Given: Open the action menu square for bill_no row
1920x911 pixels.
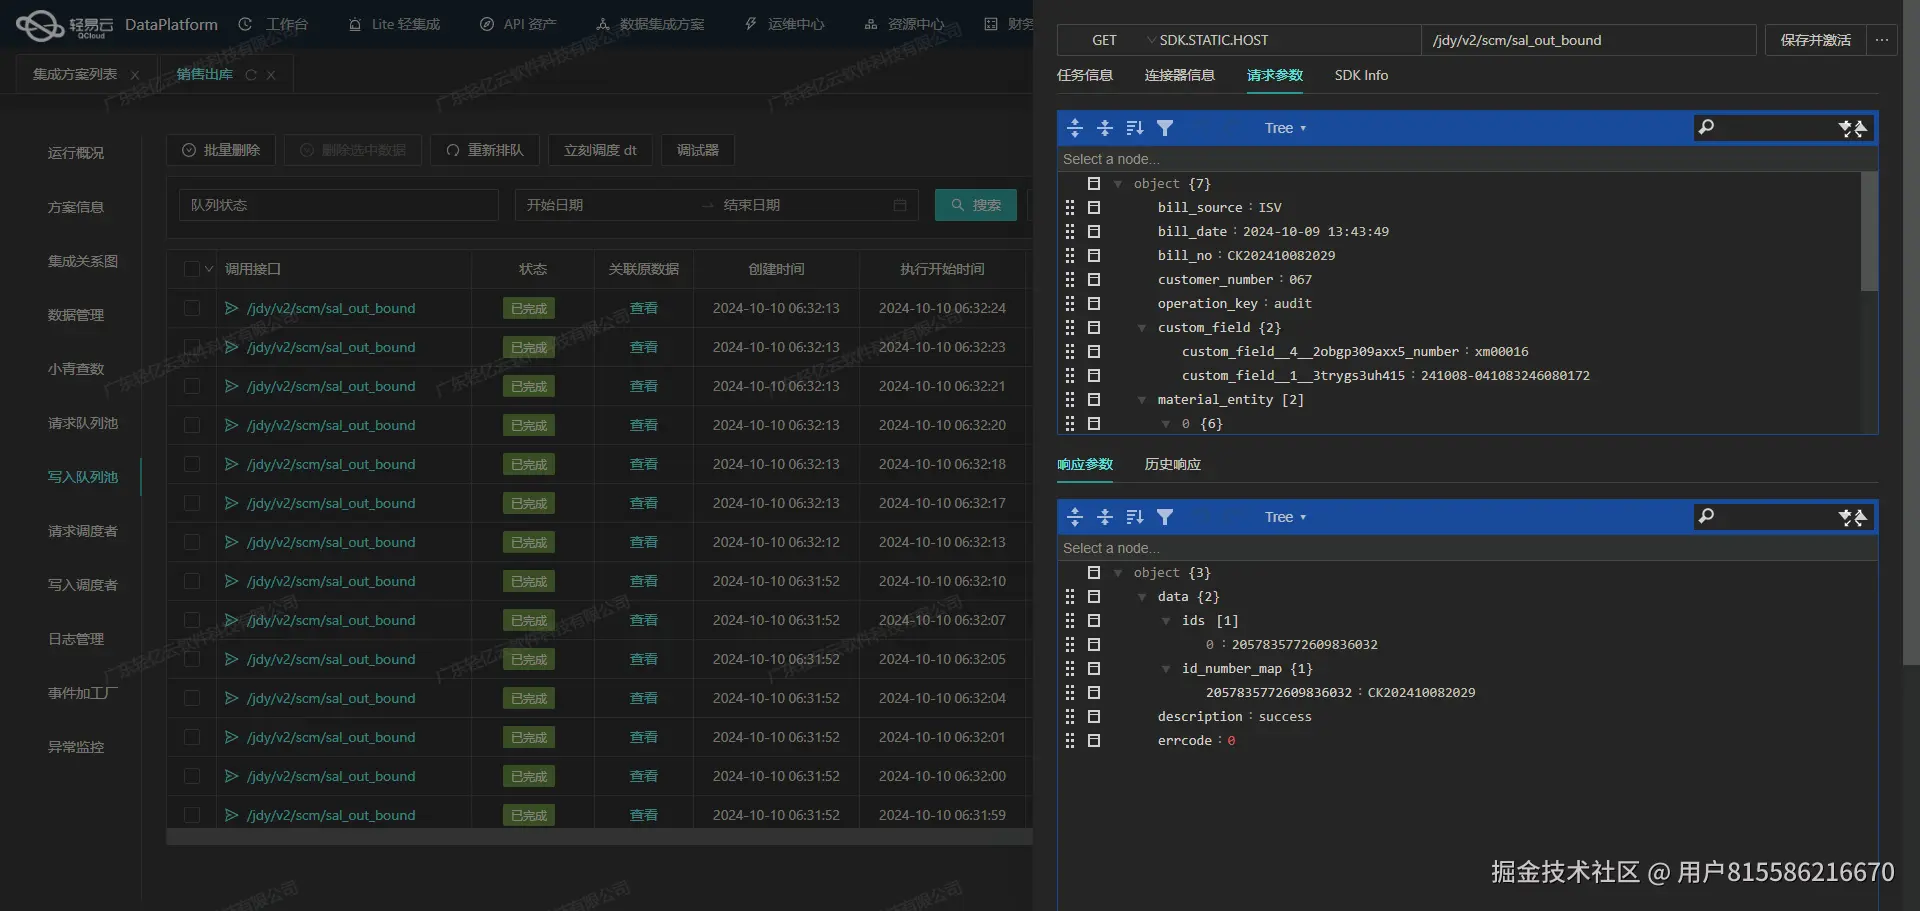Looking at the screenshot, I should 1094,255.
